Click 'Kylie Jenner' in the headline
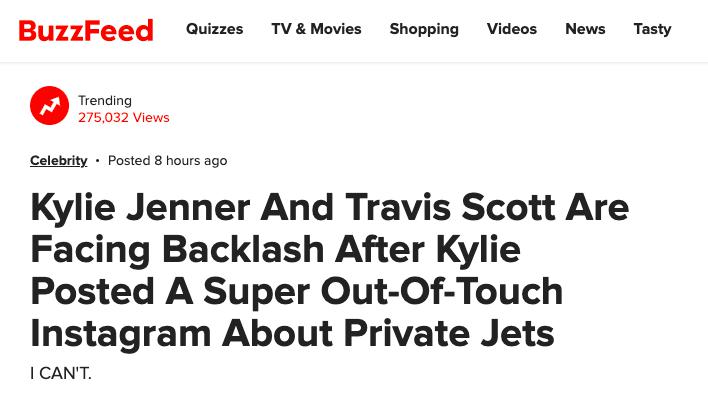This screenshot has height=394, width=708. (x=140, y=208)
